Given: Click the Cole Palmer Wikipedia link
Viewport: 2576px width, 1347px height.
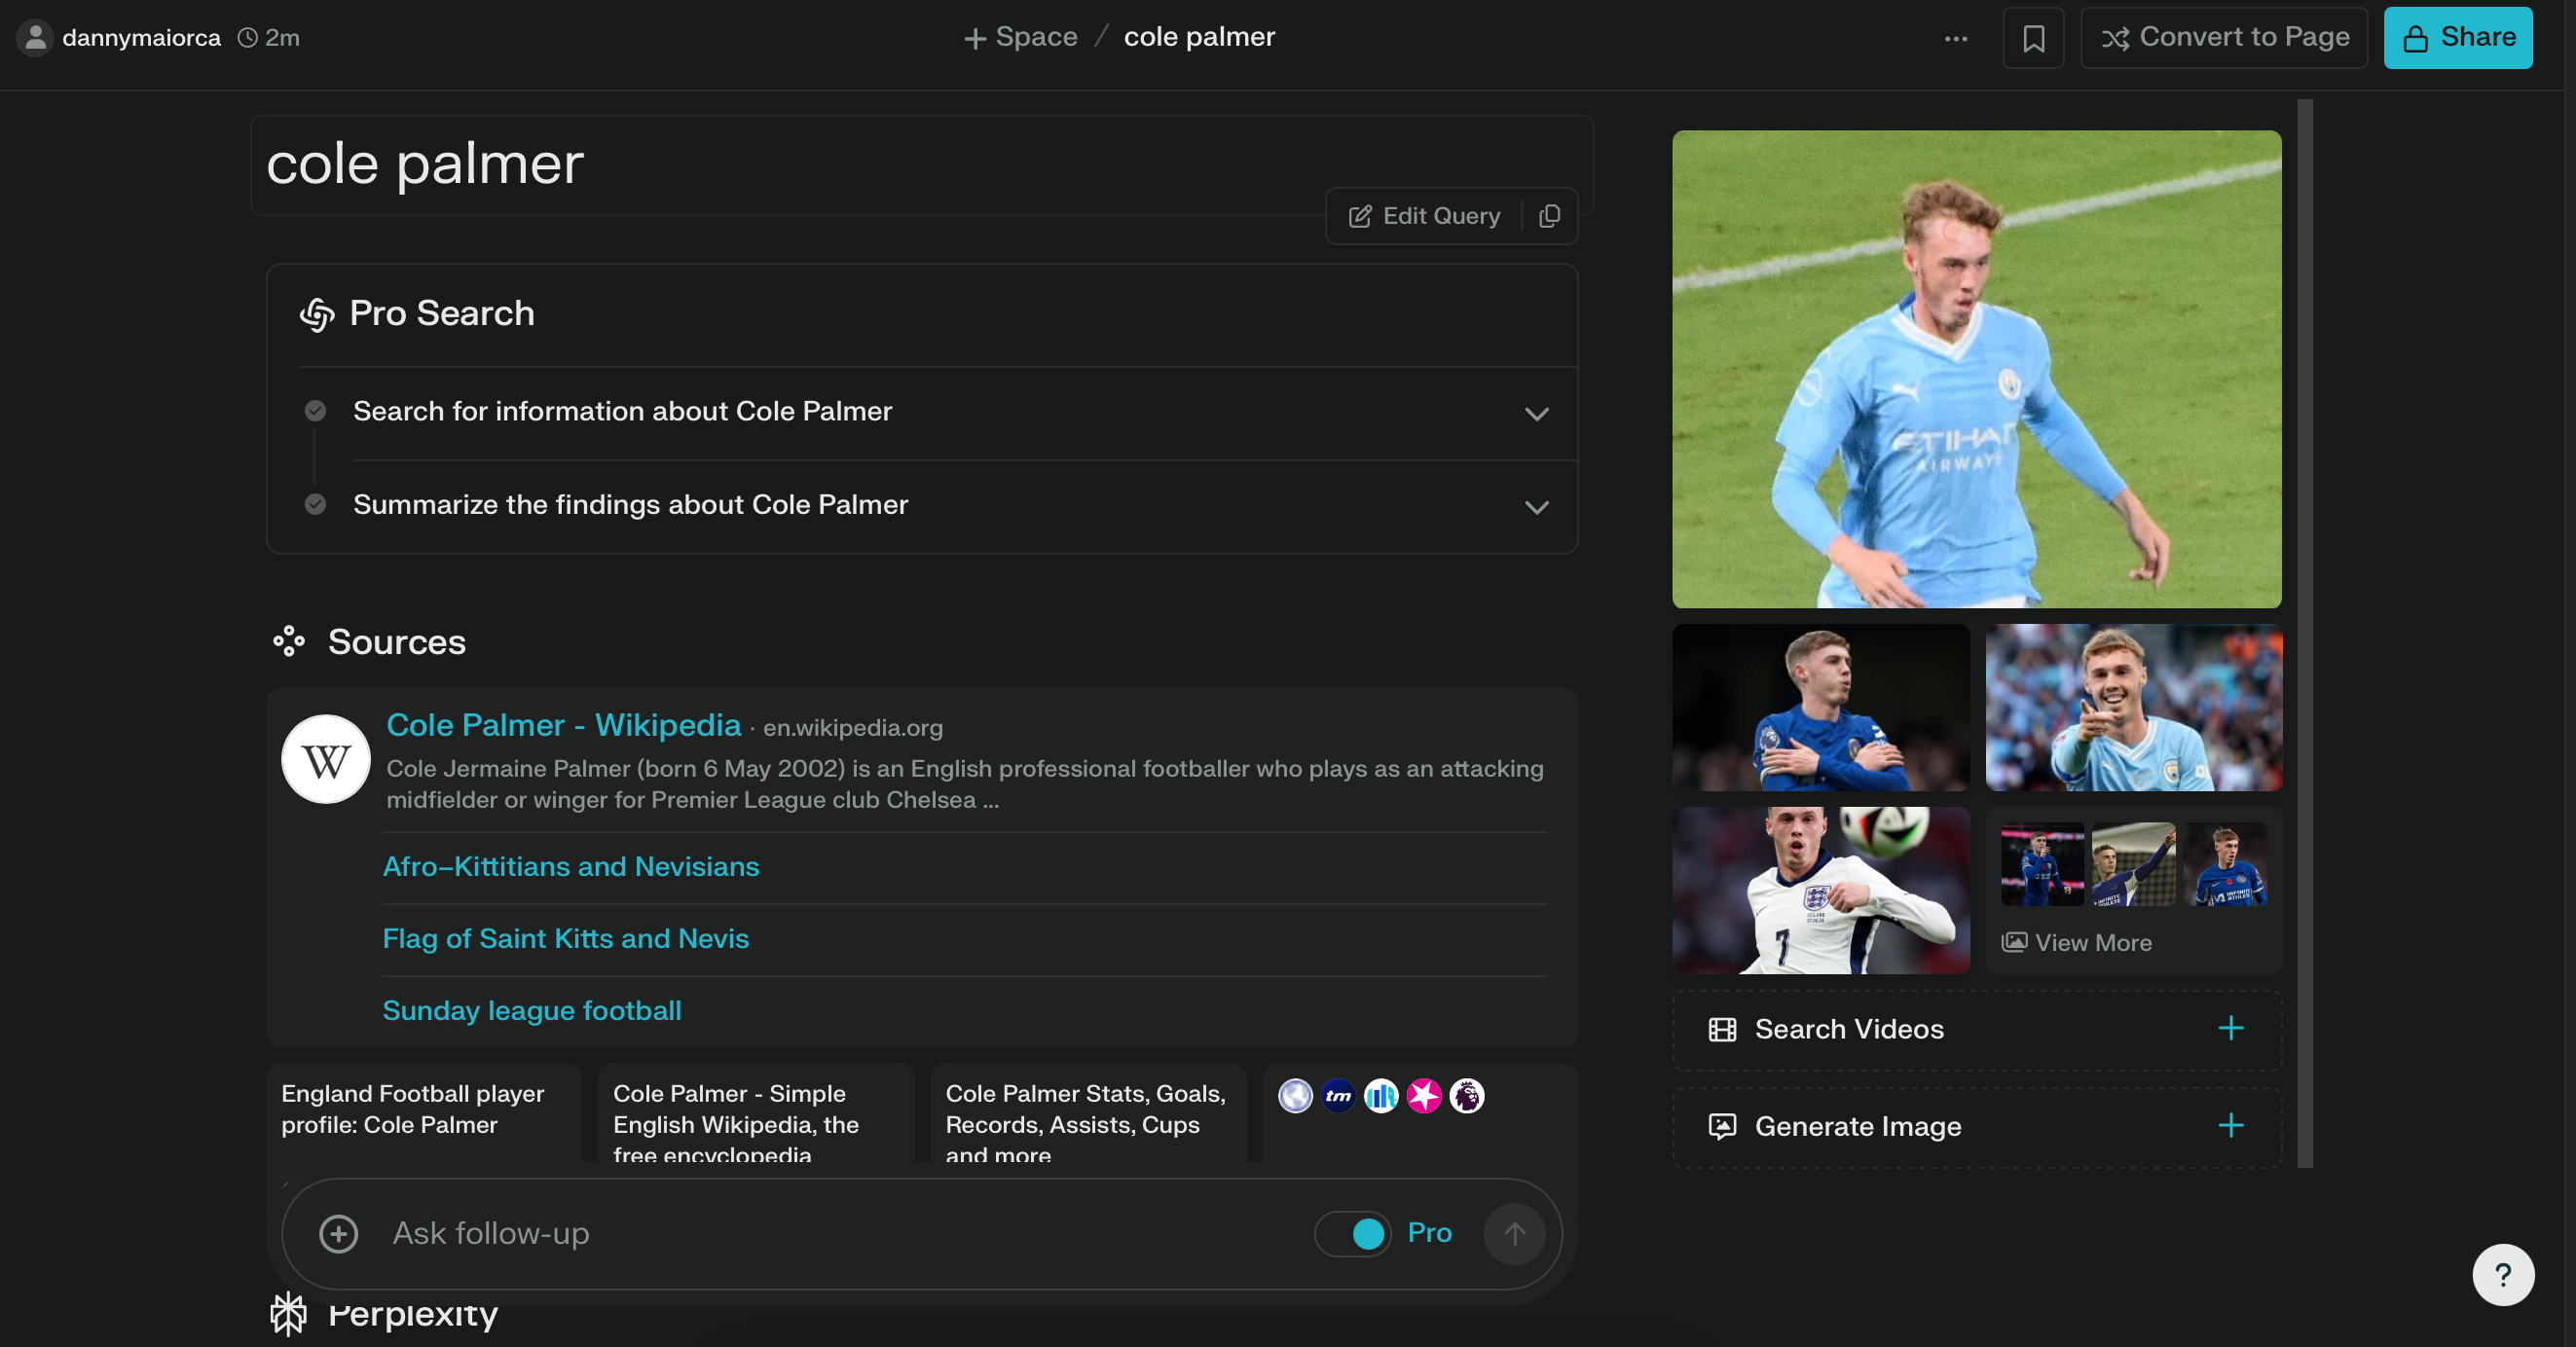Looking at the screenshot, I should (563, 725).
